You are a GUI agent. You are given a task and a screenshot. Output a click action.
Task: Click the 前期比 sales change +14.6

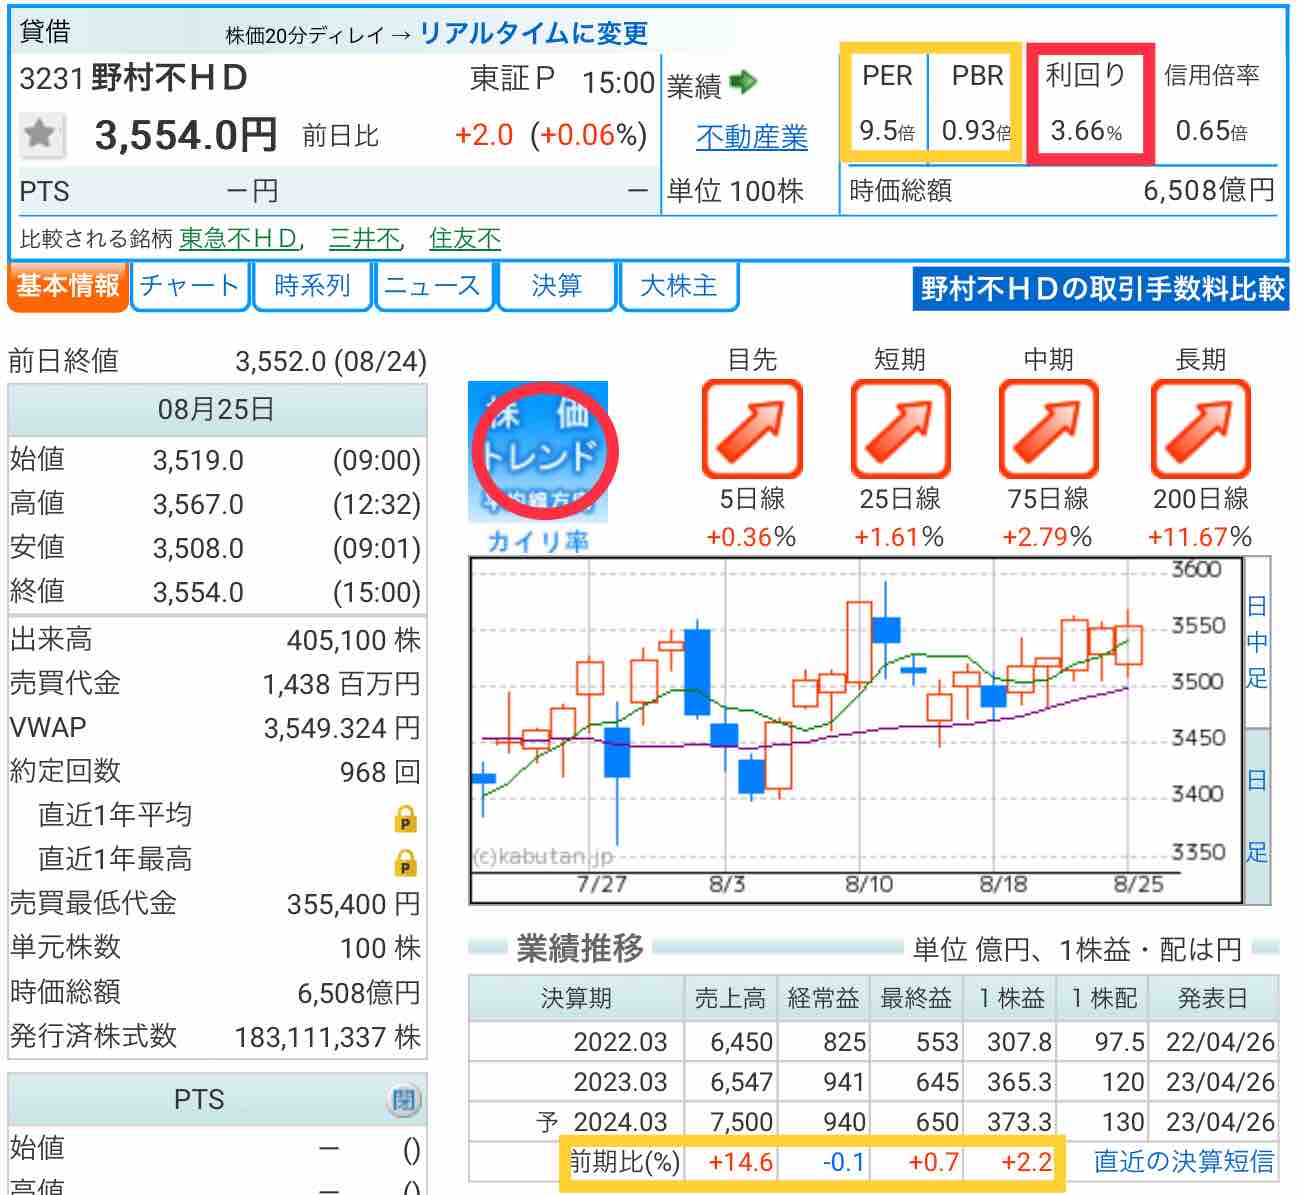click(x=740, y=1162)
